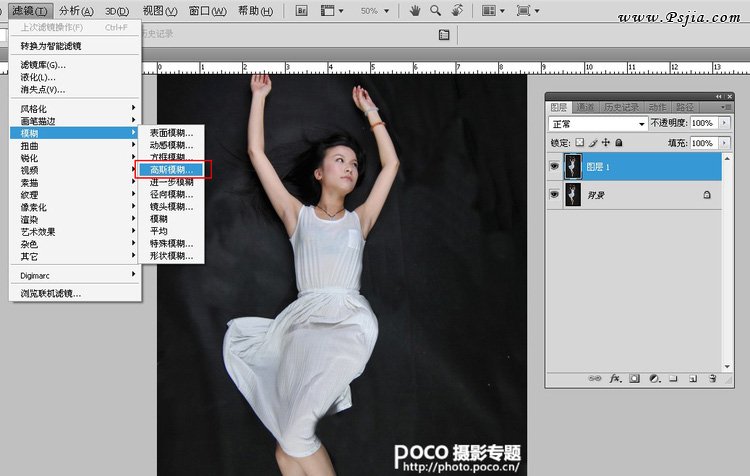This screenshot has height=476, width=750.
Task: Add a layer mask from panel bottom
Action: (x=635, y=379)
